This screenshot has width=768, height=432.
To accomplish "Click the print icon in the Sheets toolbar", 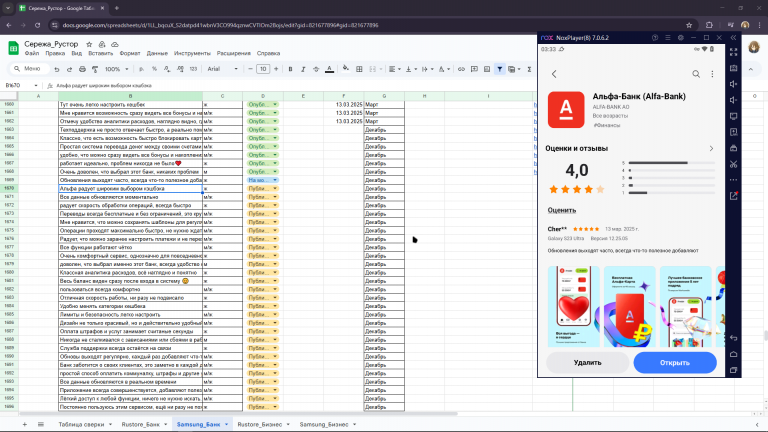I will (x=82, y=69).
